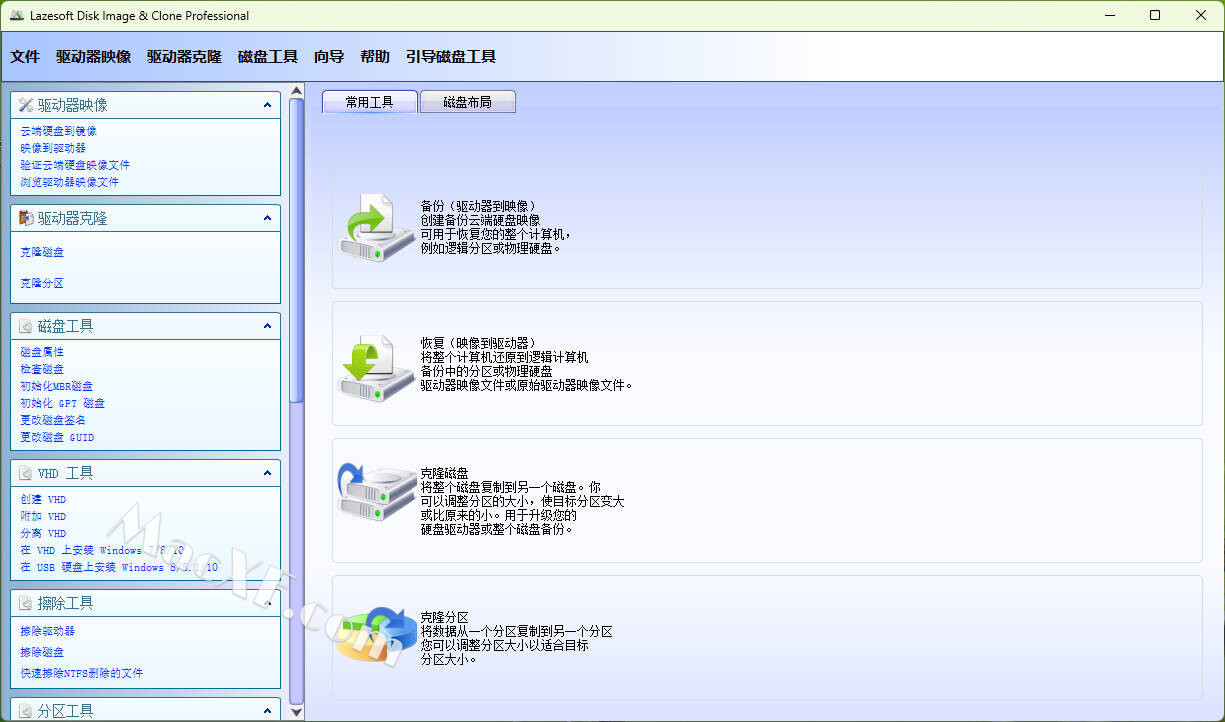This screenshot has height=722, width=1225.
Task: Click the restore (映像到驱动器) download drive icon
Action: 376,368
